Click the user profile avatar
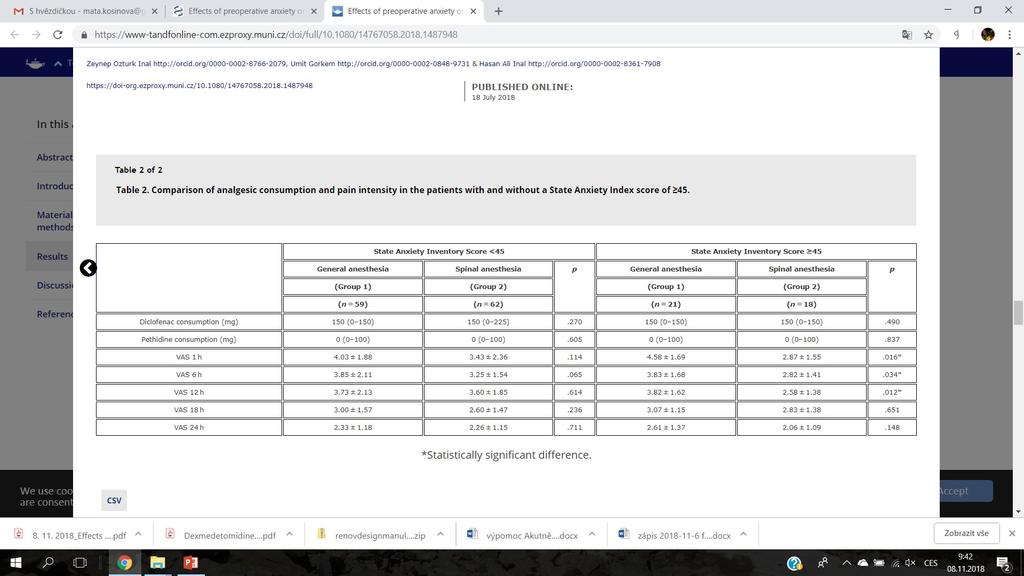The image size is (1024, 576). point(987,35)
